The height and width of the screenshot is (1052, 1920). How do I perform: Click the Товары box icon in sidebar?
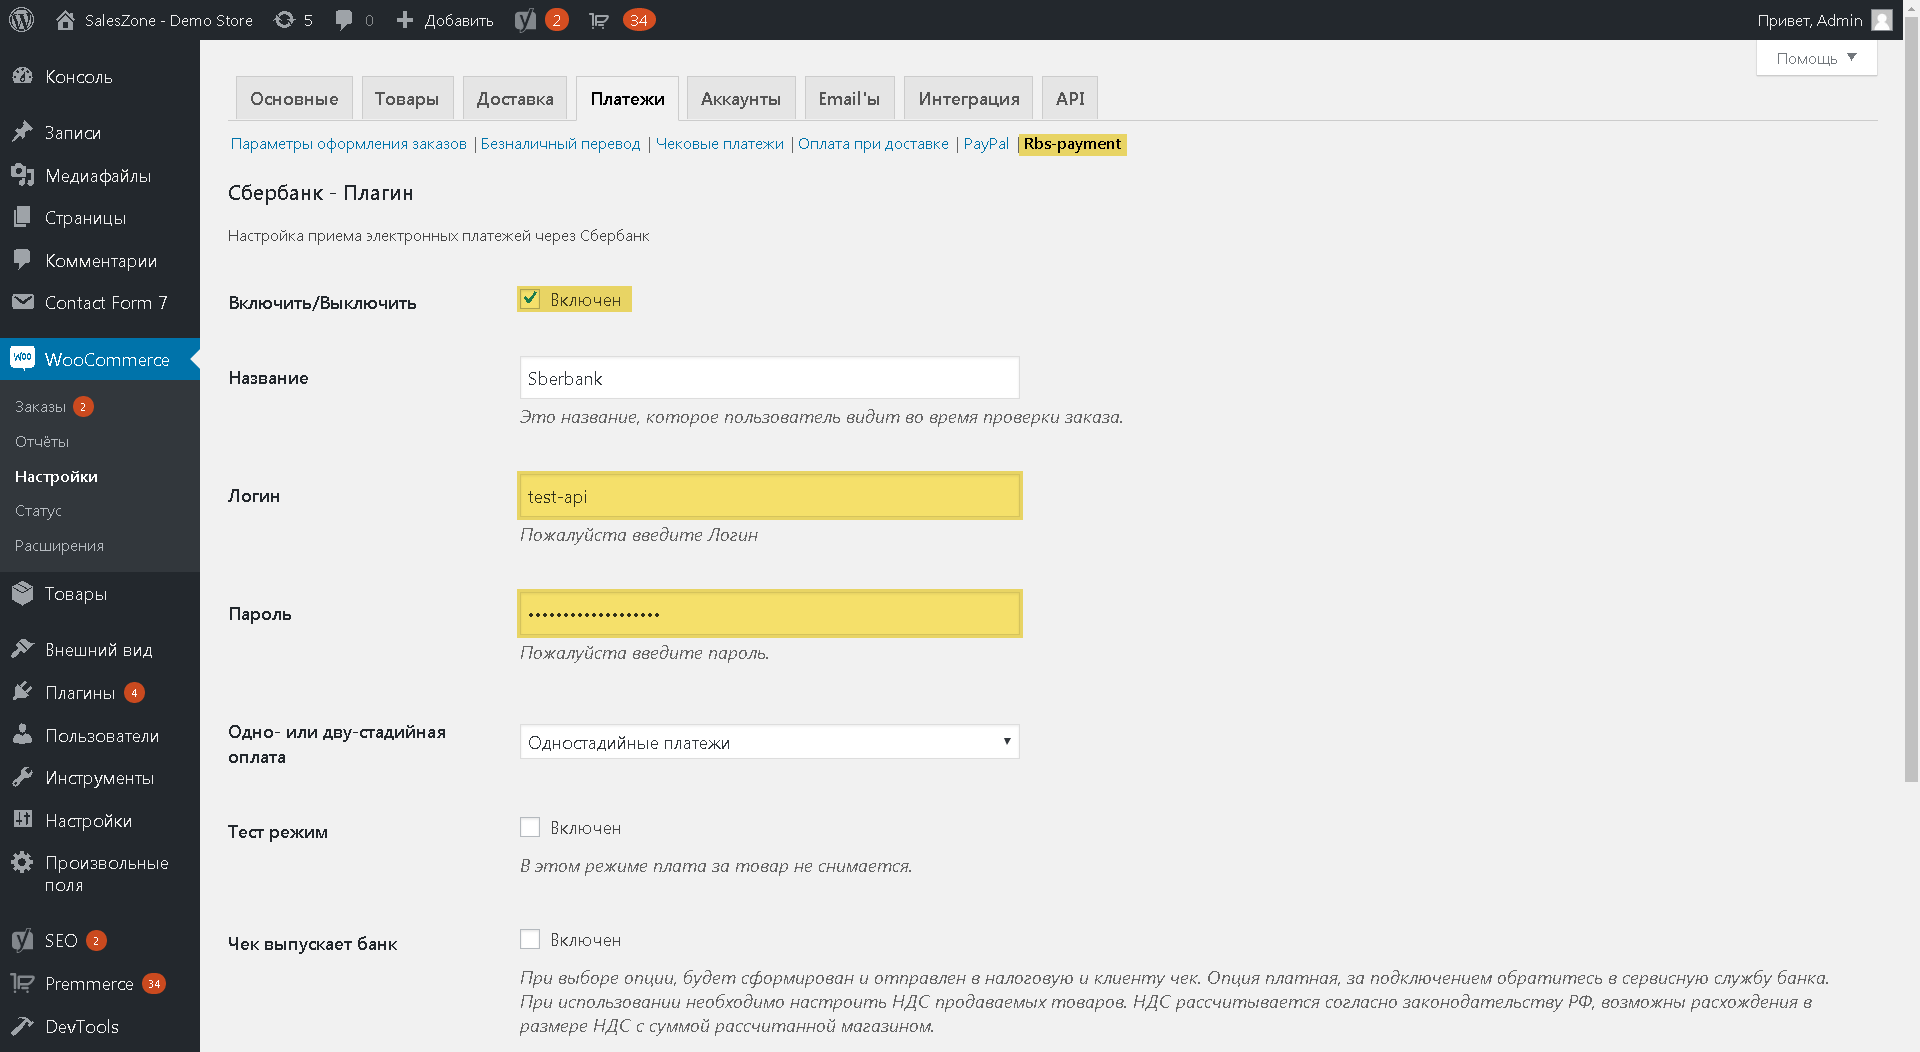pyautogui.click(x=22, y=593)
